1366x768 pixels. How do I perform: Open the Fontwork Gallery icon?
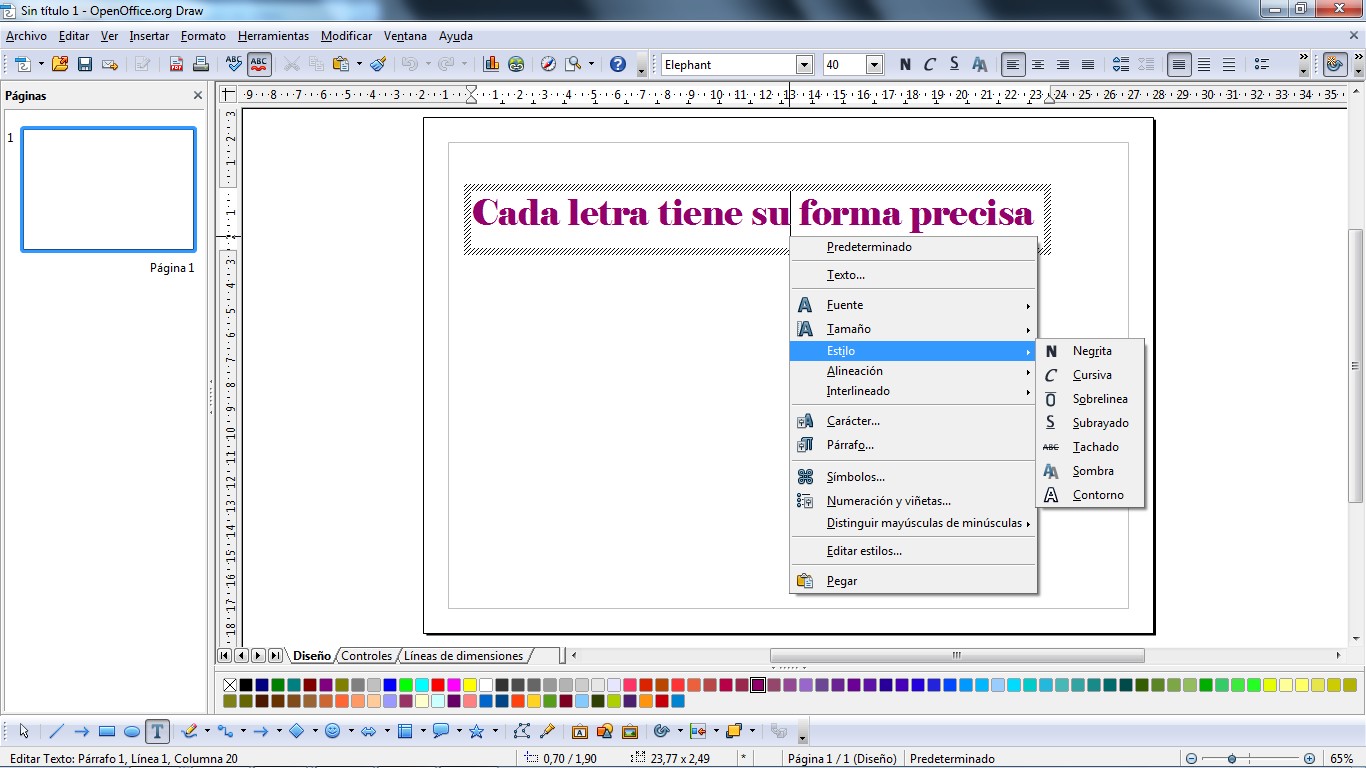click(580, 731)
